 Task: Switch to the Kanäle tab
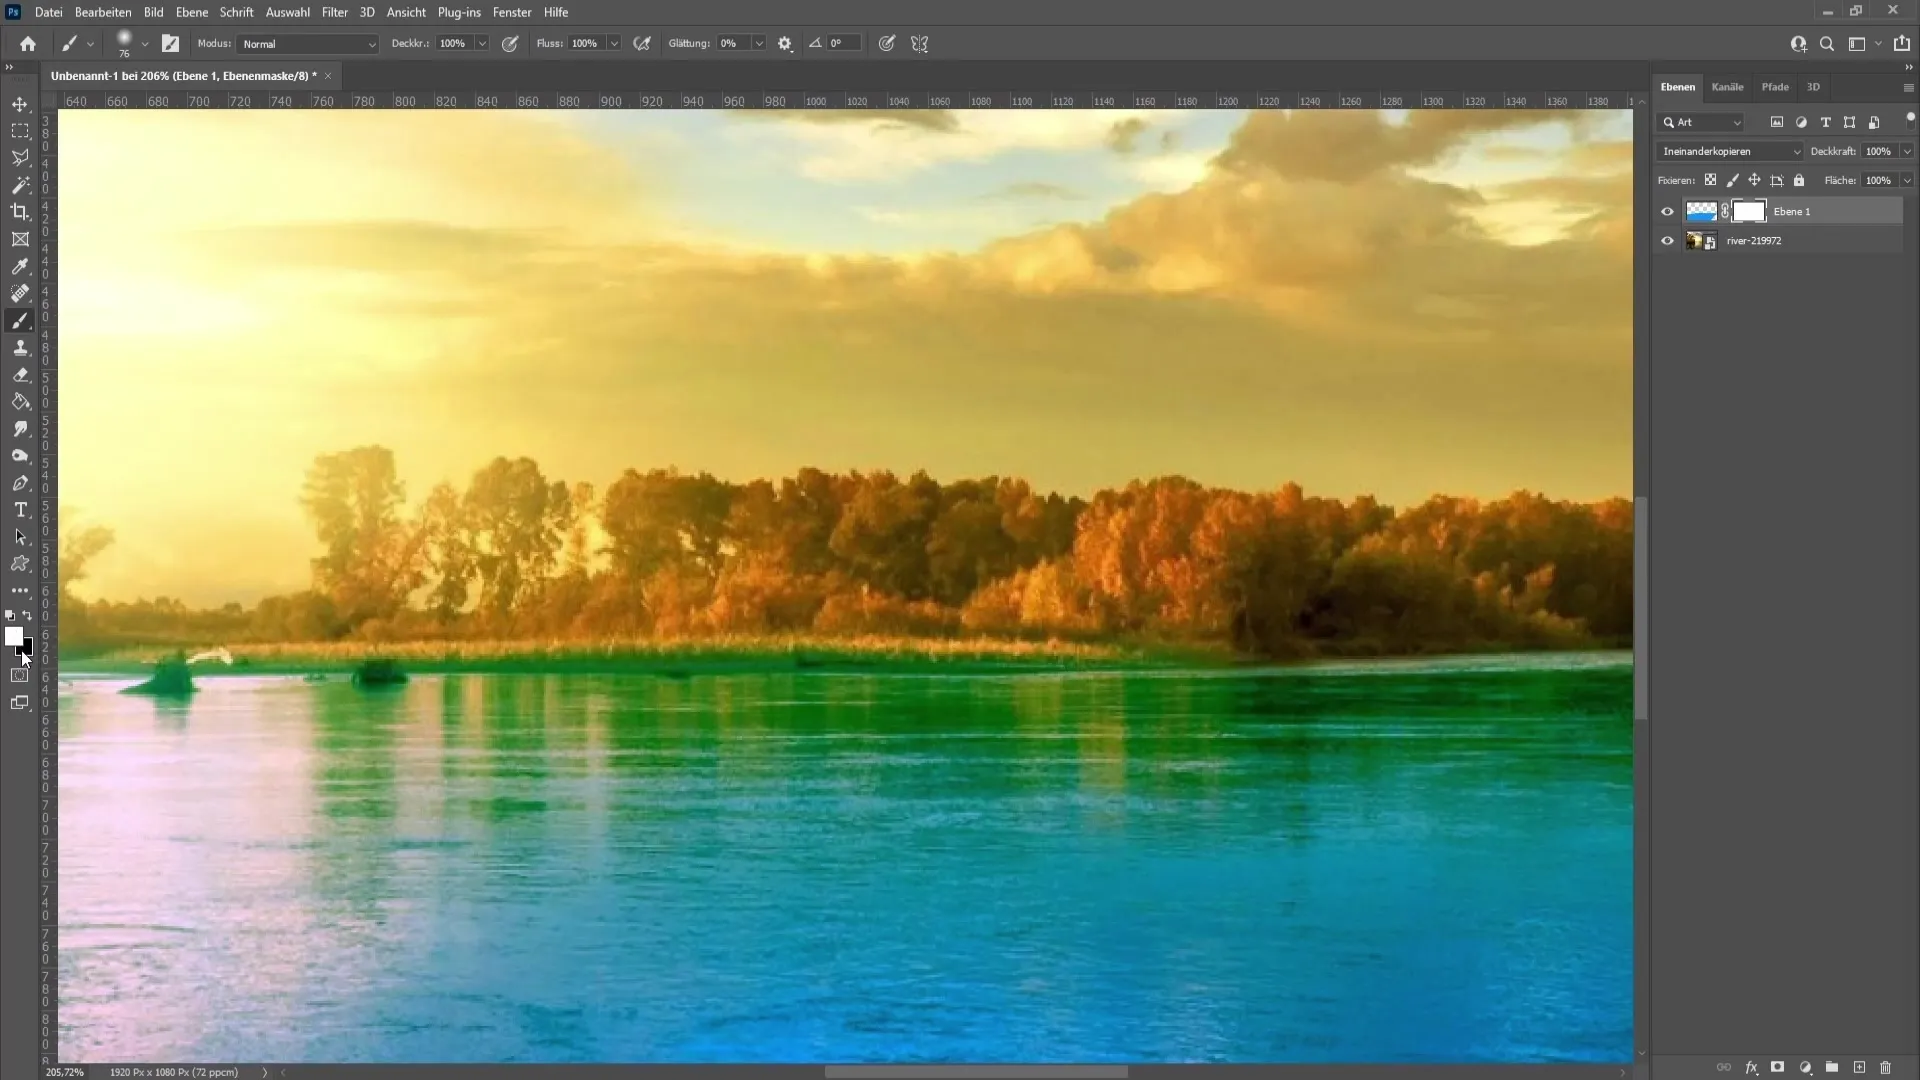[x=1727, y=86]
